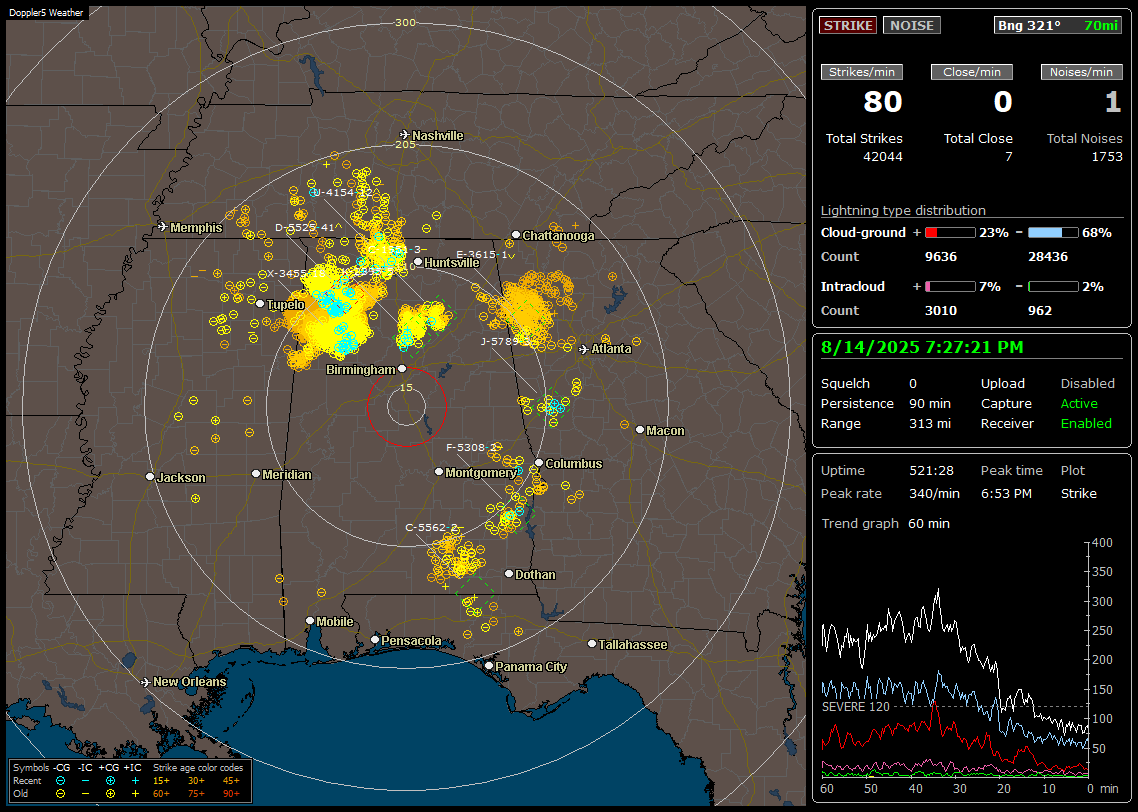Click the Old +IC yellow plus symbol

coord(135,794)
